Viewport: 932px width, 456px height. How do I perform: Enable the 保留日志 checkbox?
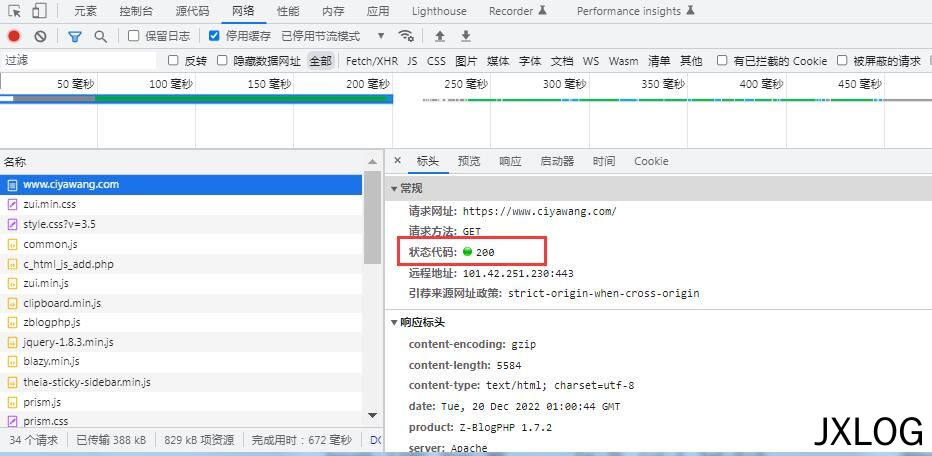pos(134,36)
